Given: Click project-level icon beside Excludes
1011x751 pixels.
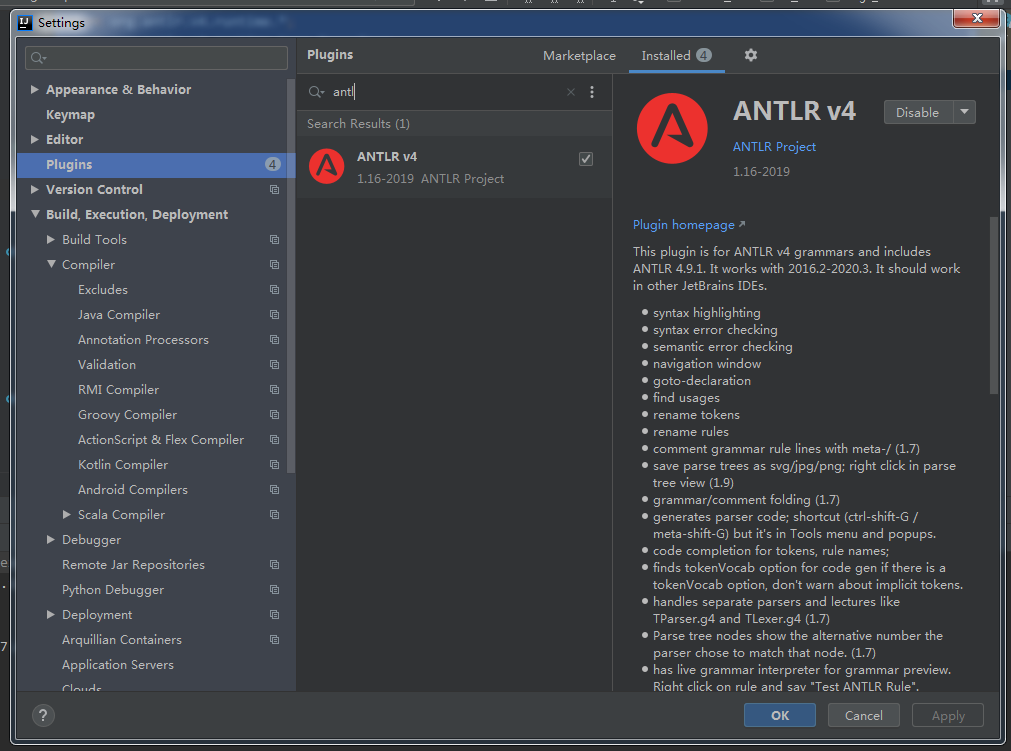Looking at the screenshot, I should point(274,290).
